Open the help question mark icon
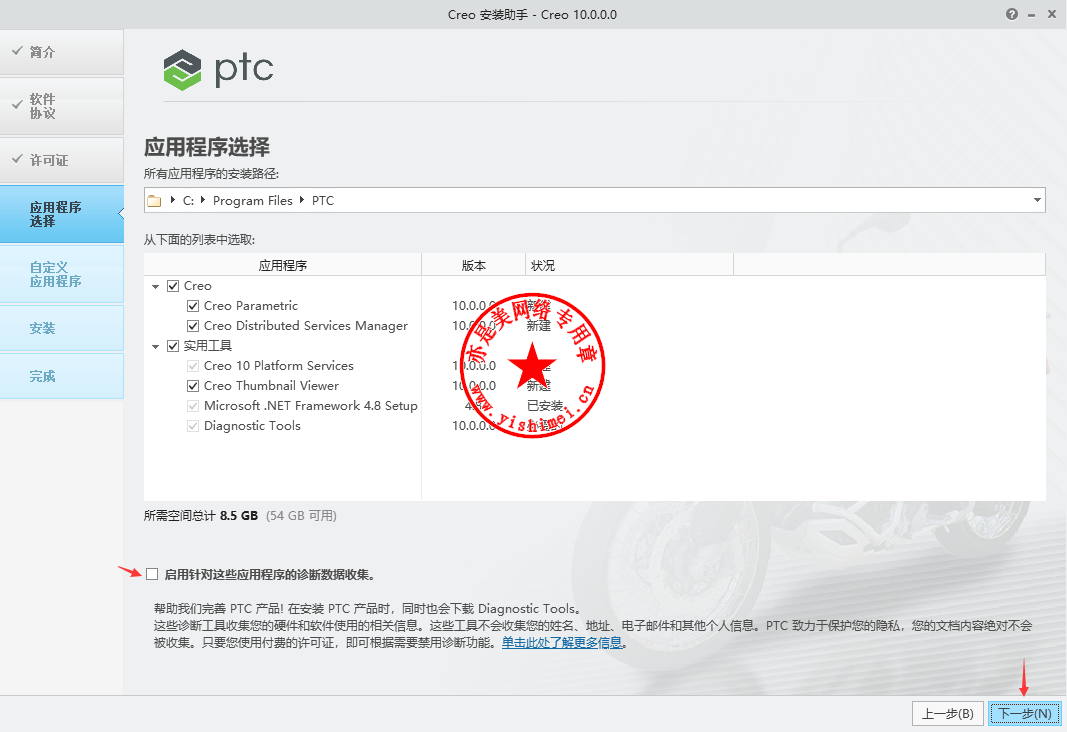Image resolution: width=1067 pixels, height=732 pixels. (1012, 14)
